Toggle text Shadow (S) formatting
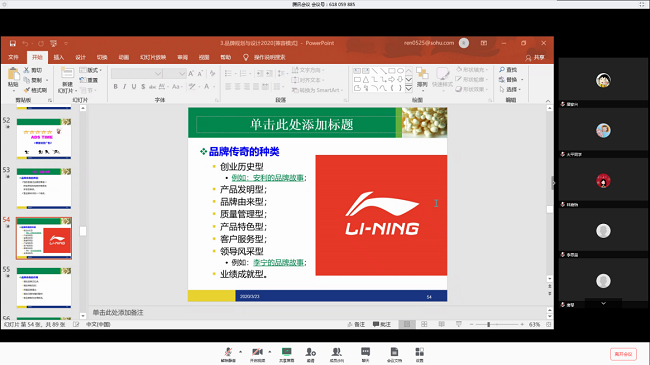 [x=143, y=87]
